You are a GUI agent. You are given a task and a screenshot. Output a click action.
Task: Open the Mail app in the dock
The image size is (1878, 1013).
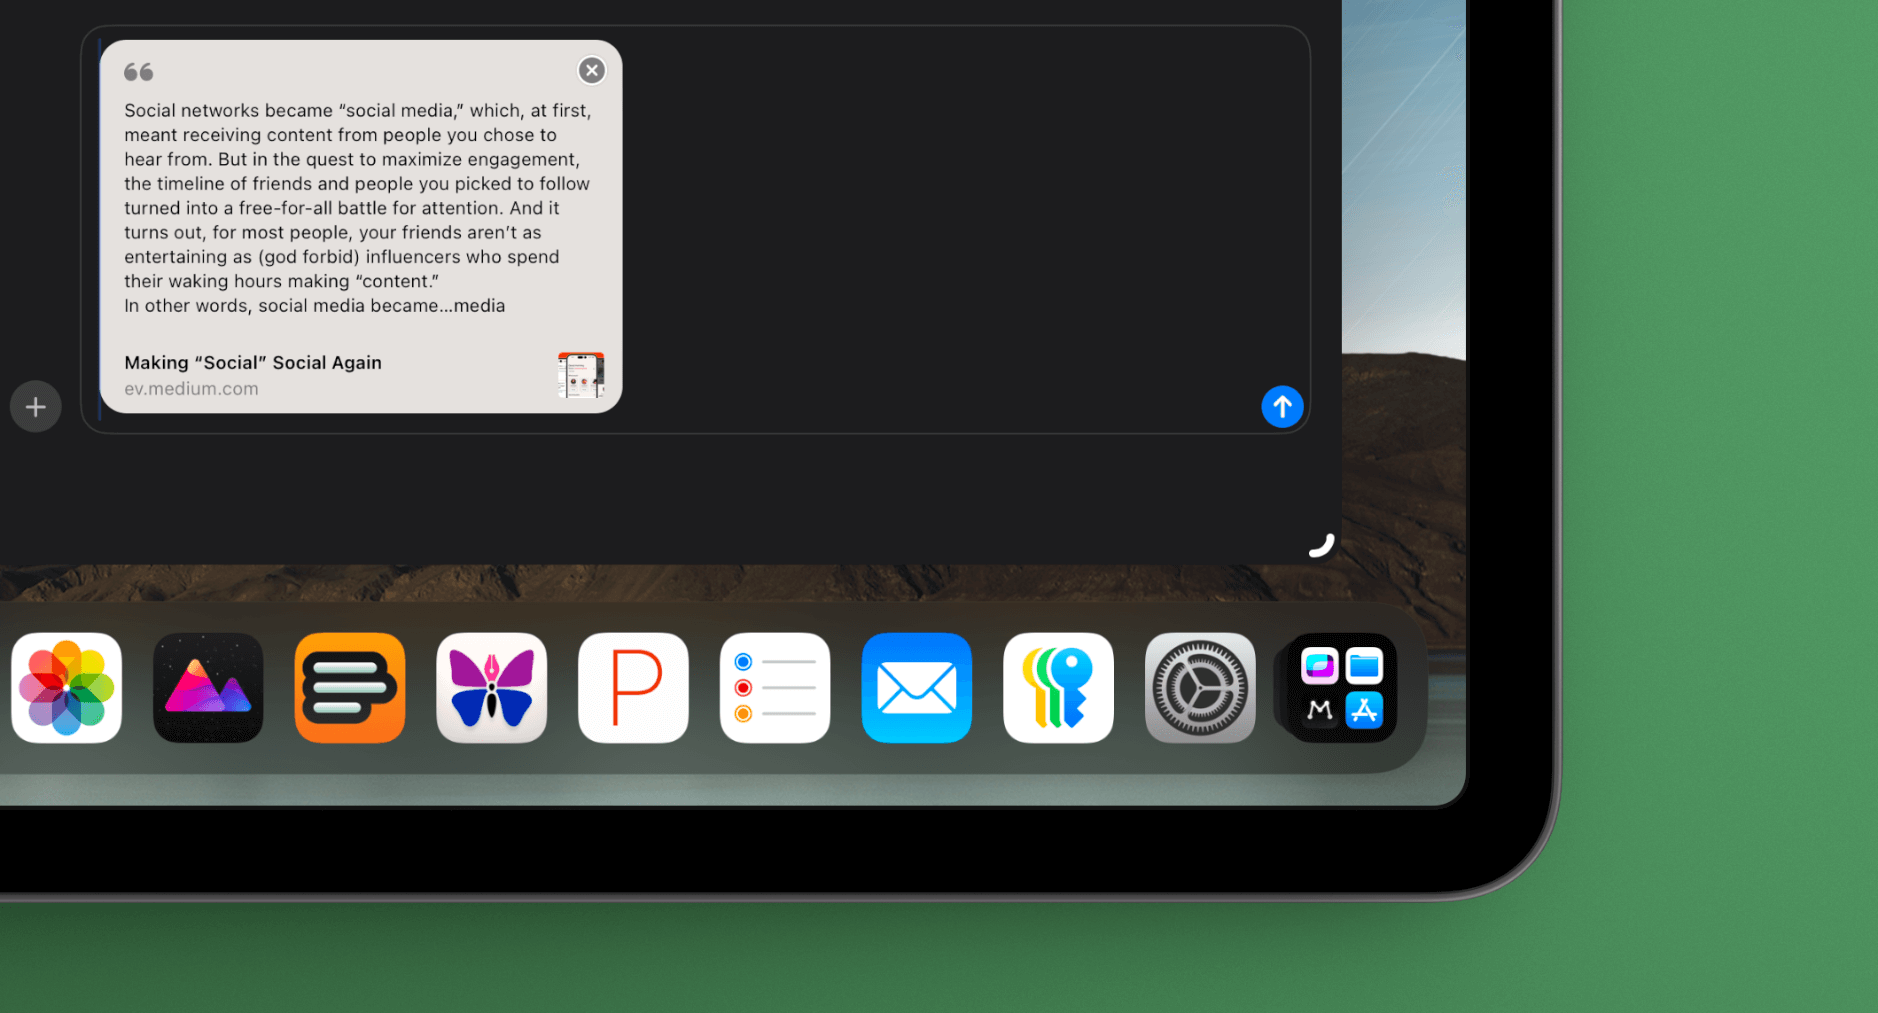pos(917,688)
